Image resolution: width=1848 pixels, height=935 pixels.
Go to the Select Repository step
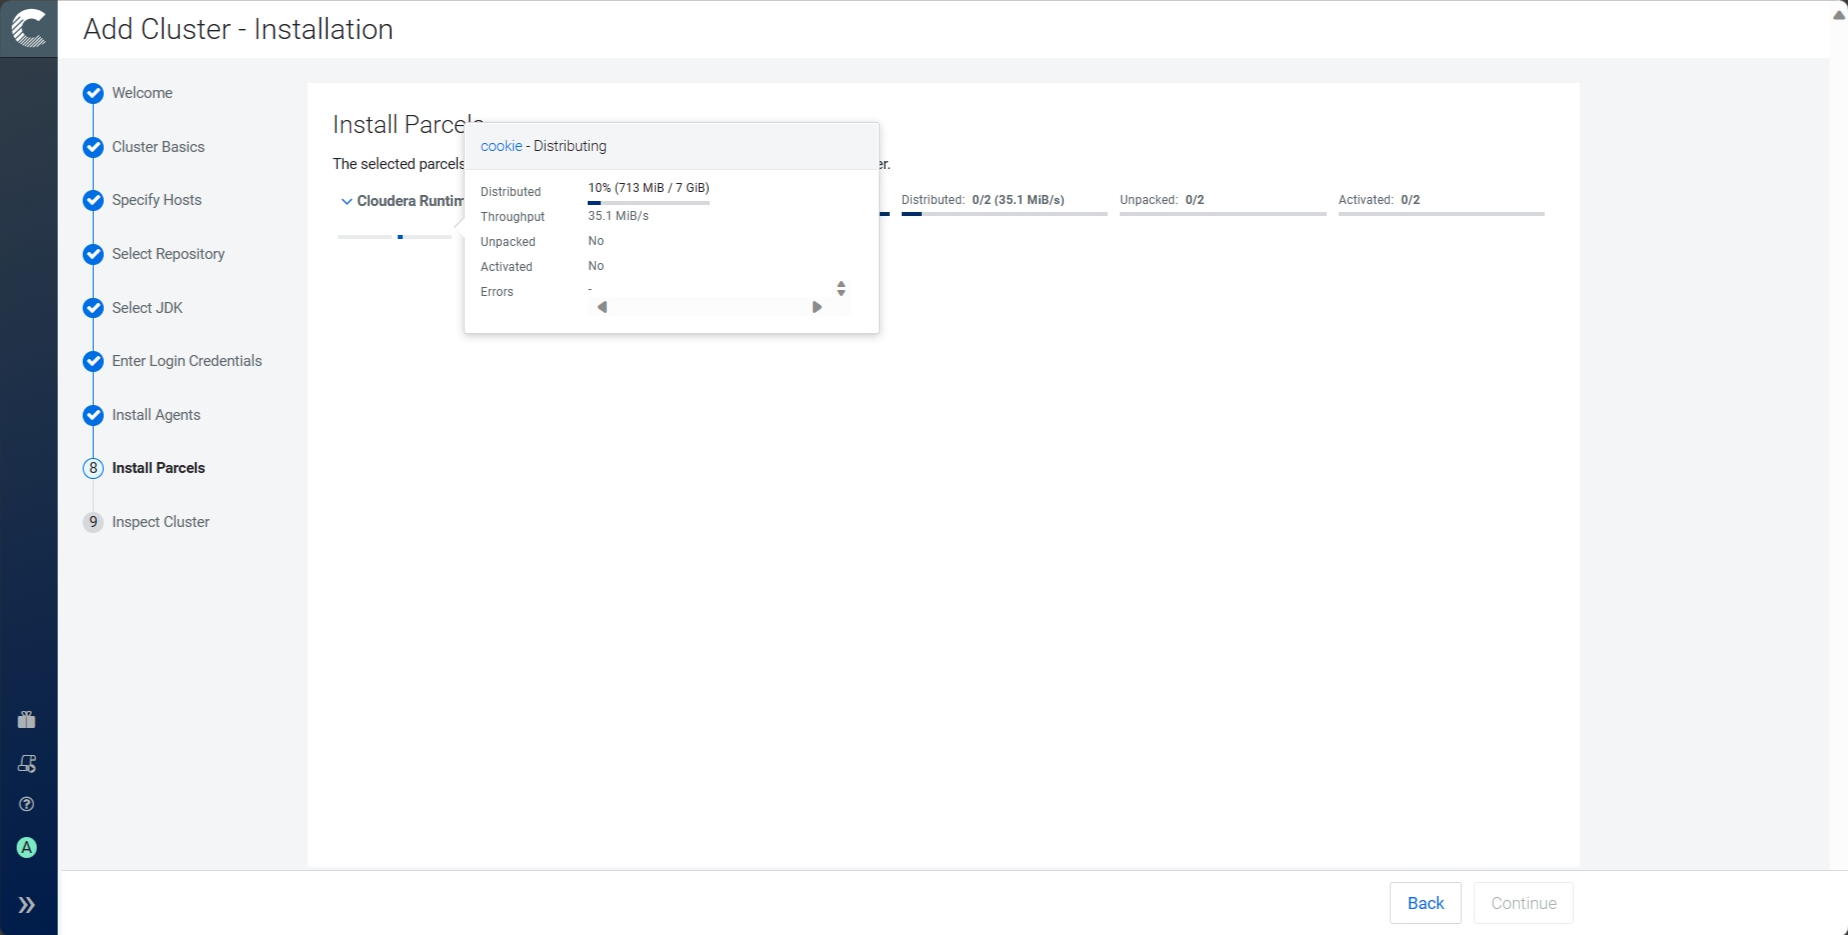tap(168, 254)
